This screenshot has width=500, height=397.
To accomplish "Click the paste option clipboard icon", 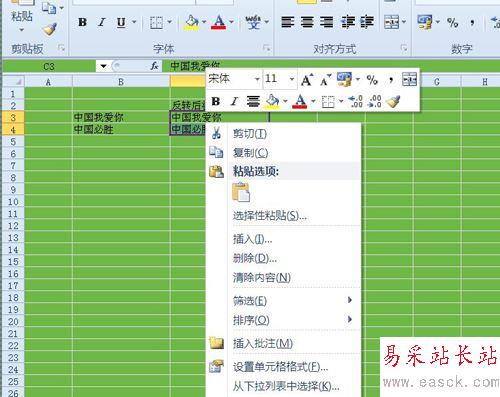I will click(x=241, y=192).
